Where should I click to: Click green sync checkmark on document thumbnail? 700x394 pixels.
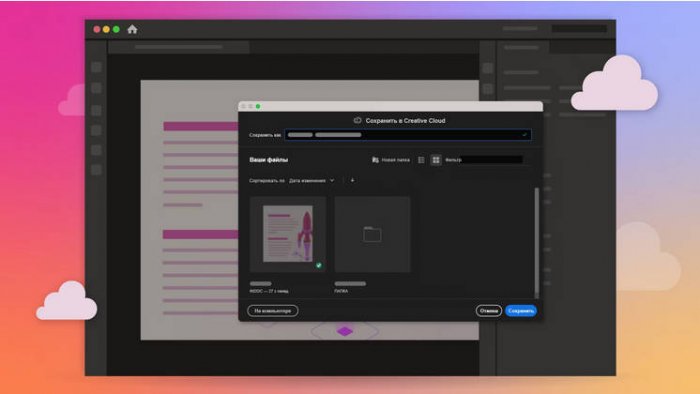click(319, 265)
